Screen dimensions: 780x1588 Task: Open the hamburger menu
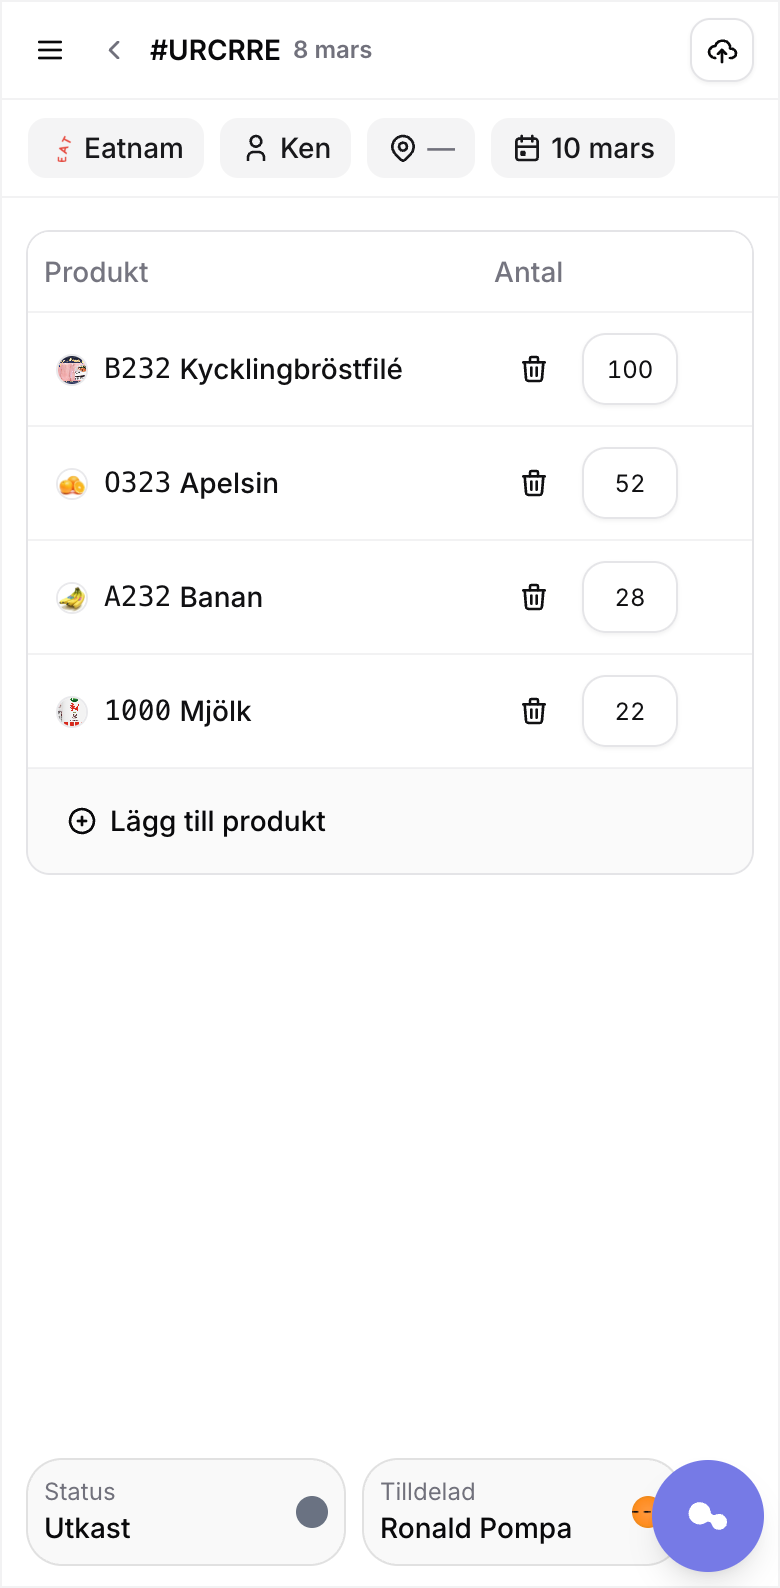pyautogui.click(x=50, y=50)
